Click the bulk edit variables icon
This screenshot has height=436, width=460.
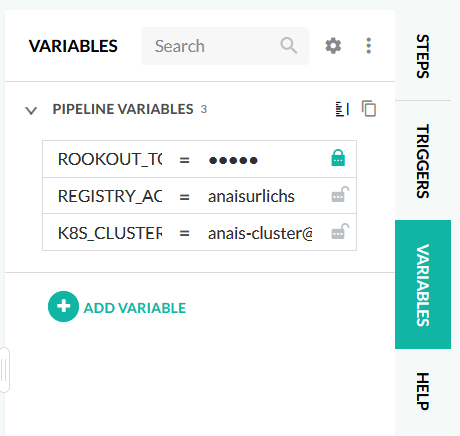tap(342, 109)
